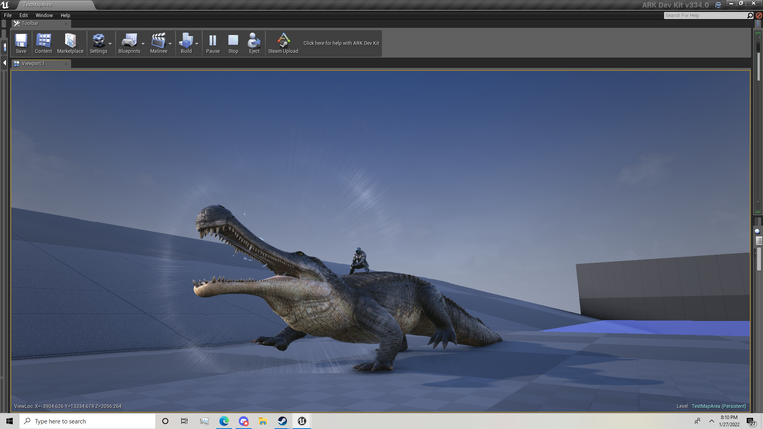Open the File menu
Viewport: 763px width, 429px height.
[x=8, y=16]
